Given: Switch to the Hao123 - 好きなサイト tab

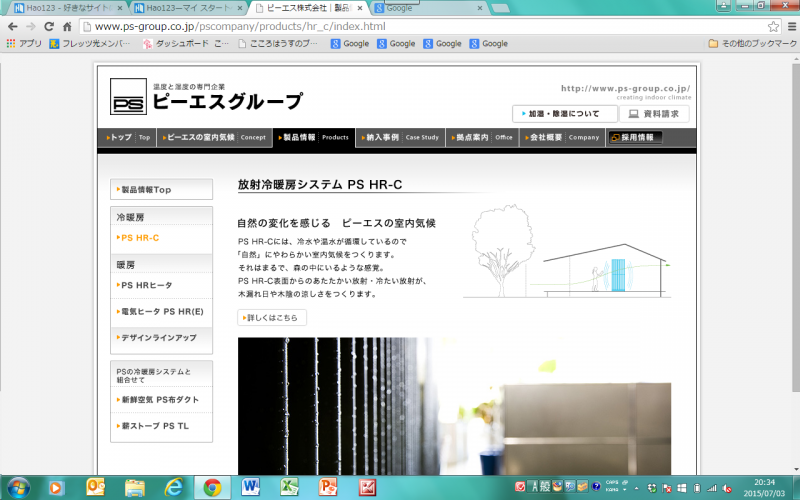Looking at the screenshot, I should pos(68,8).
